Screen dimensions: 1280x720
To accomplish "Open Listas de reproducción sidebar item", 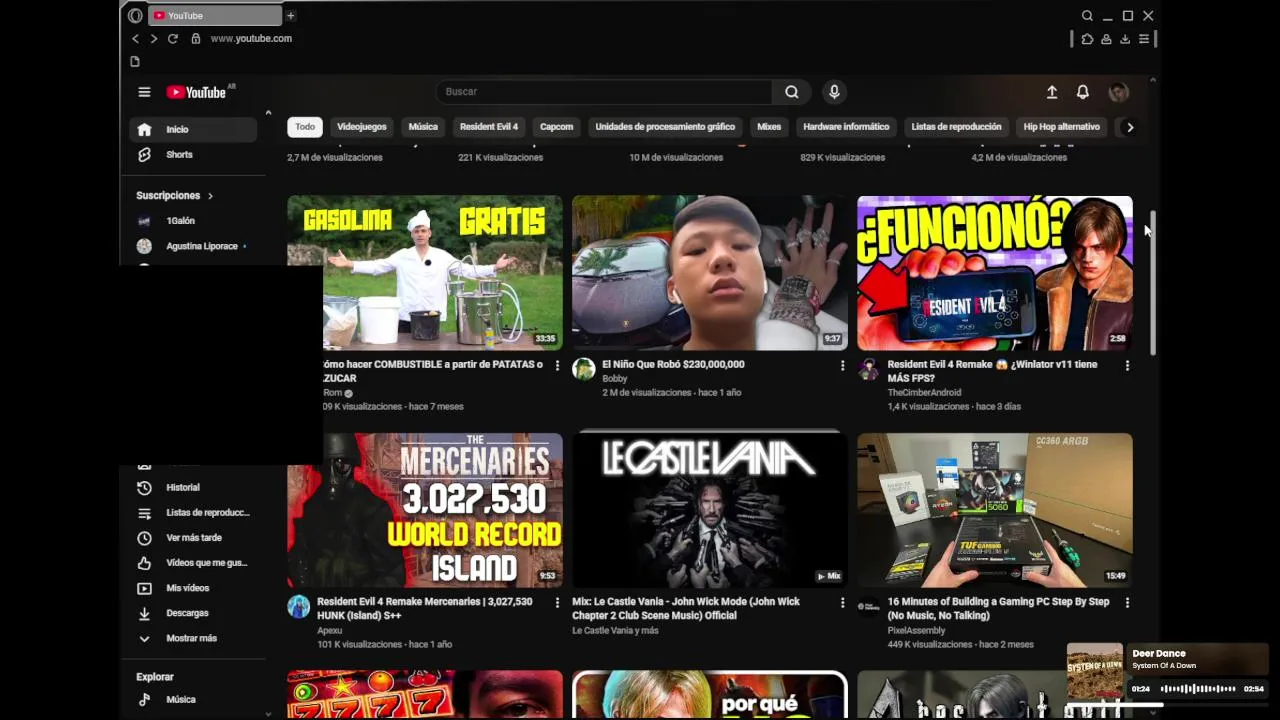I will (x=193, y=513).
